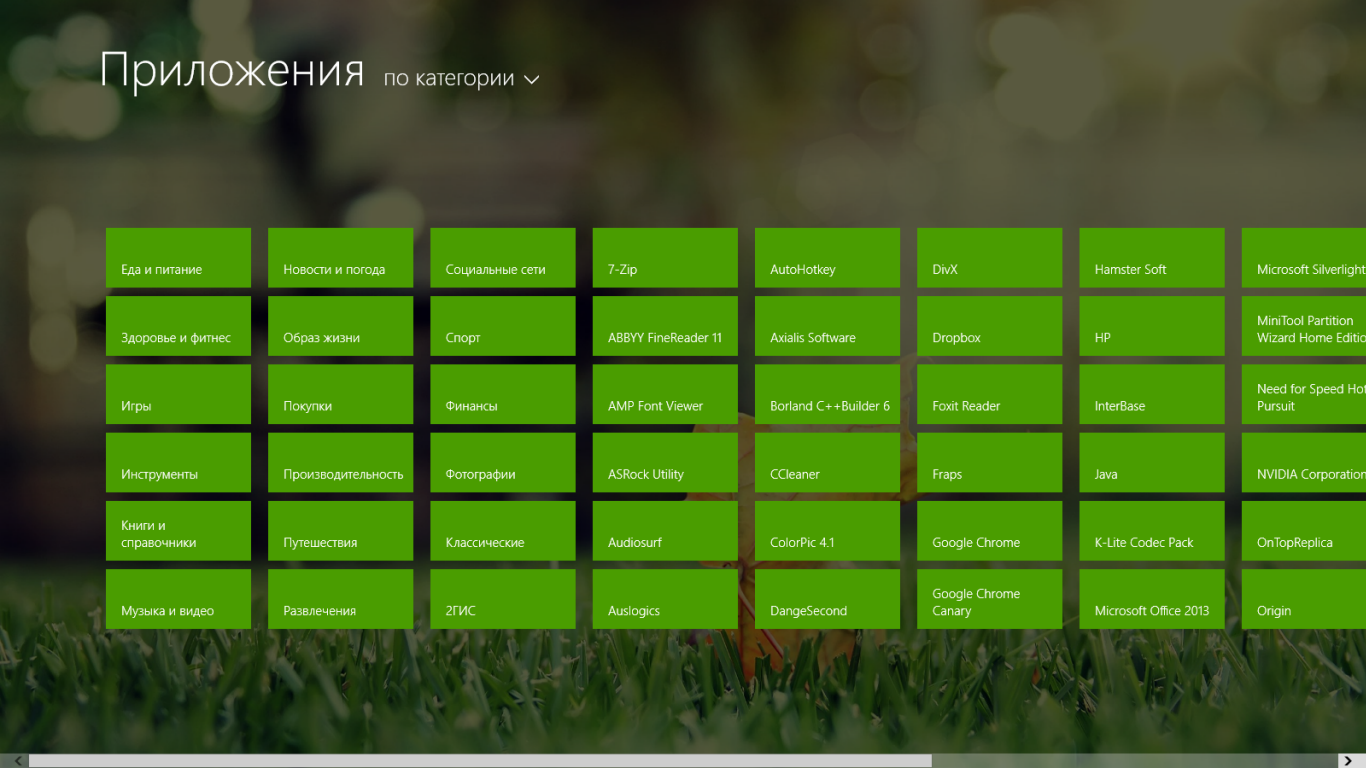This screenshot has height=768, width=1366.
Task: Go to the '2ГИС' group tile
Action: coord(503,599)
